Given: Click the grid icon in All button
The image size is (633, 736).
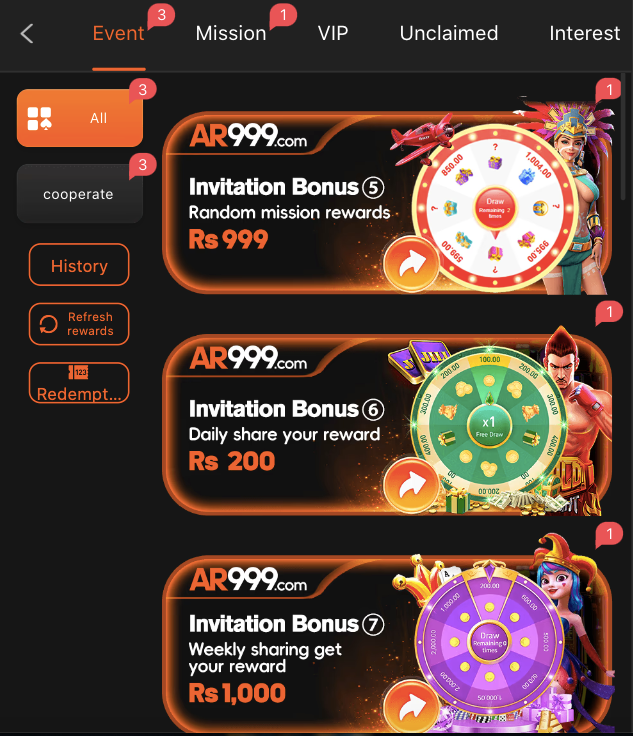Looking at the screenshot, I should pos(39,118).
